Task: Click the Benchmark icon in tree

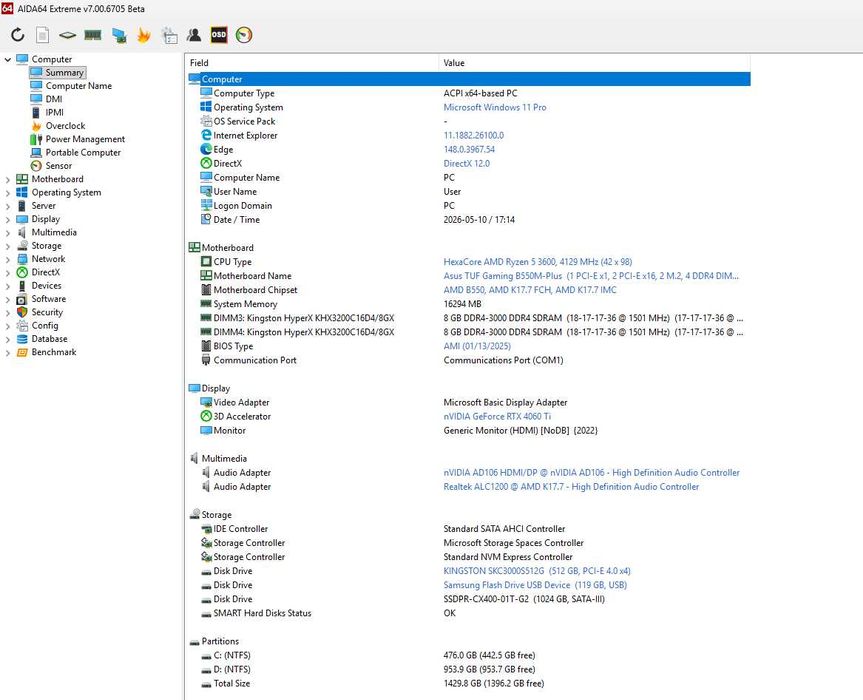Action: click(x=22, y=352)
